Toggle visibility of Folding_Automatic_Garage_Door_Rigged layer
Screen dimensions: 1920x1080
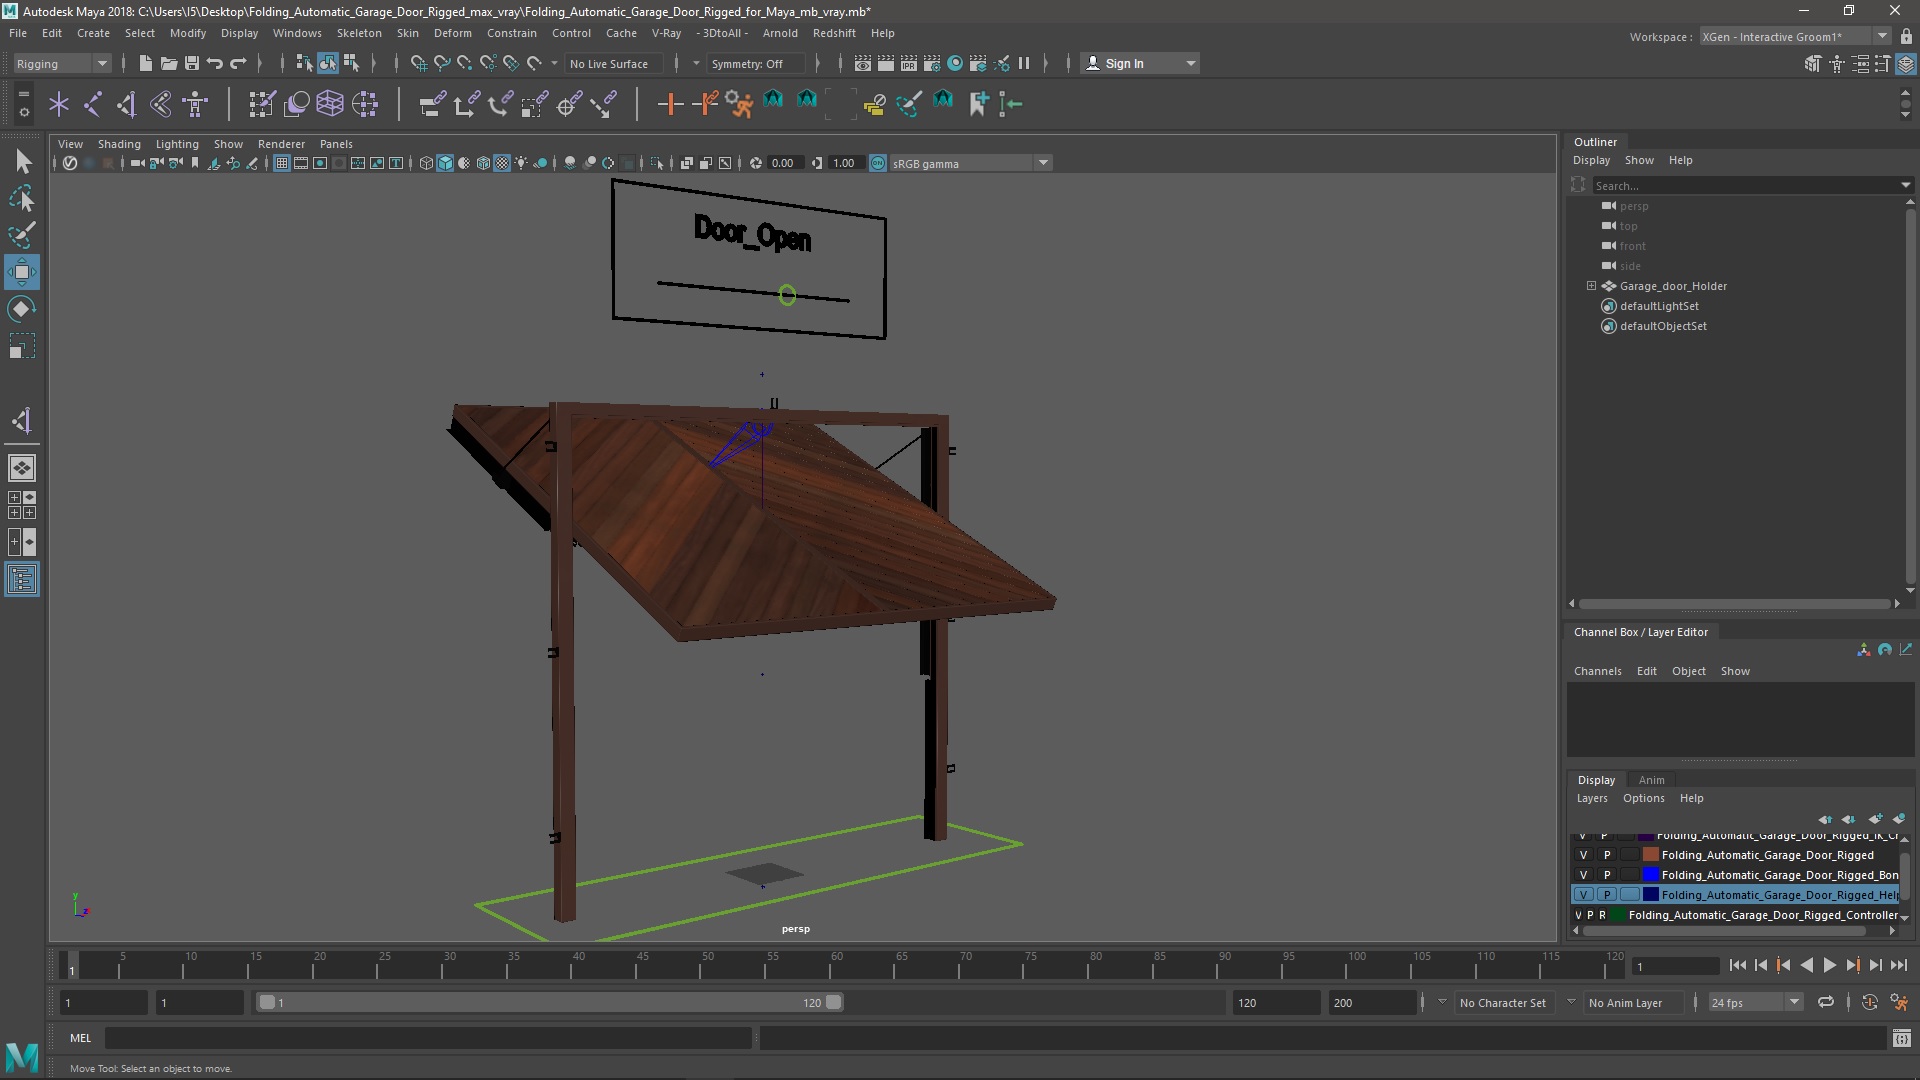coord(1582,855)
